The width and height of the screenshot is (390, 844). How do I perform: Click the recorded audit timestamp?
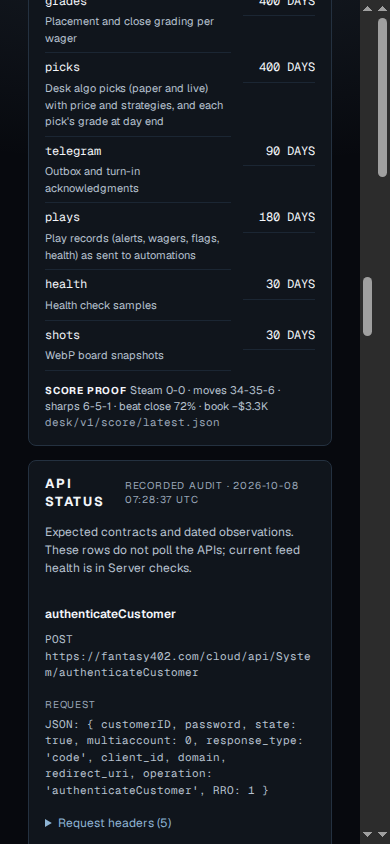(212, 493)
